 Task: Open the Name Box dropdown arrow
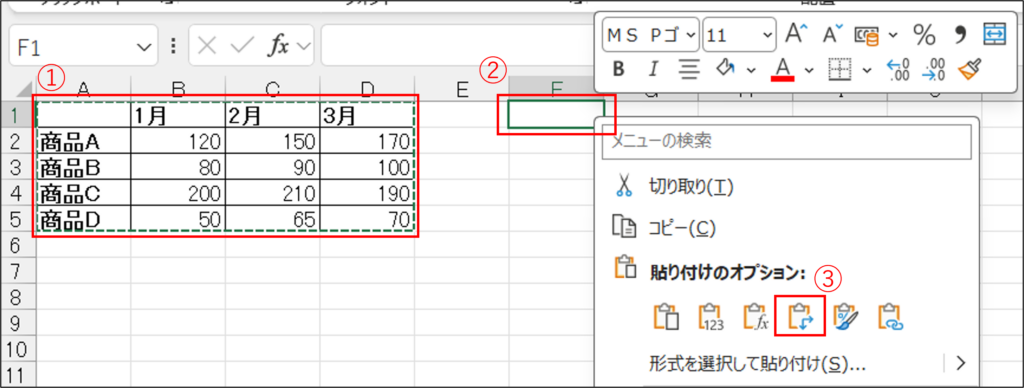coord(143,46)
